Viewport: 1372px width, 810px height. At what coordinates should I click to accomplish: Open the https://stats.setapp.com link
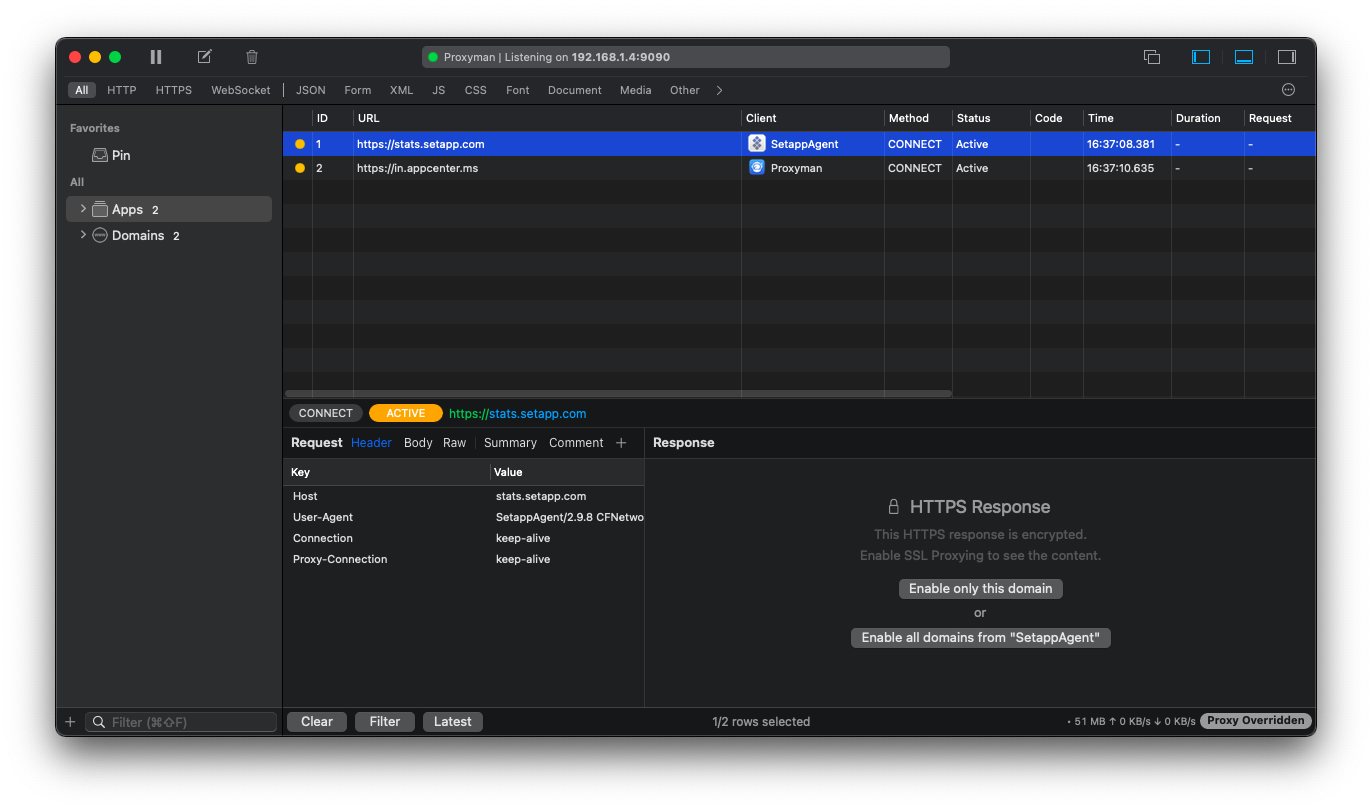518,413
